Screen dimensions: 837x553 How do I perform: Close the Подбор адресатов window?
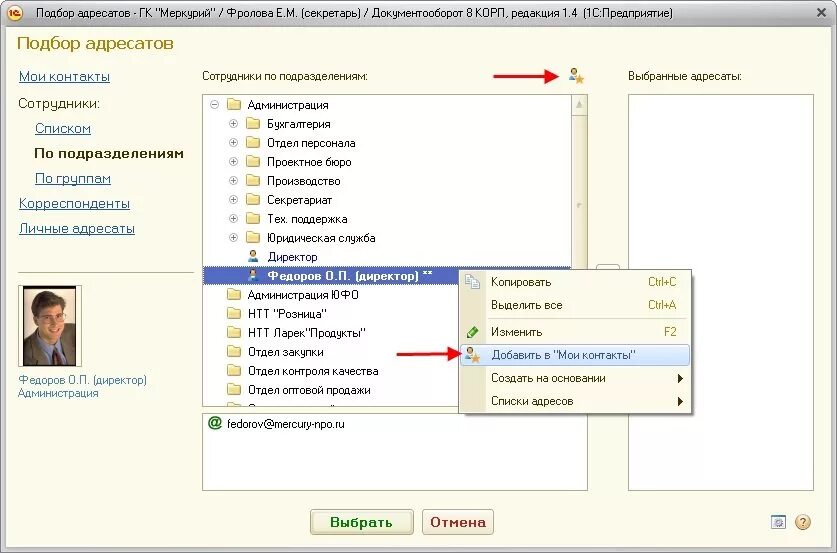[x=822, y=12]
